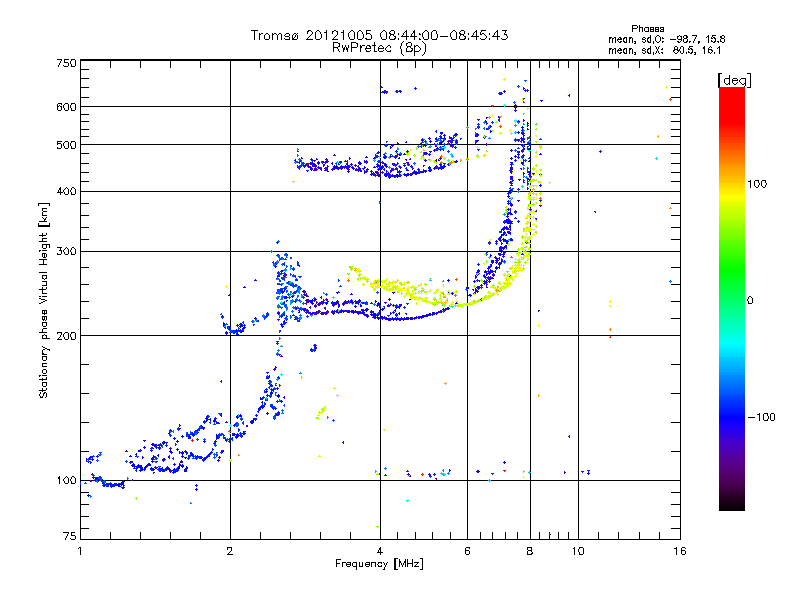Image resolution: width=800 pixels, height=600 pixels.
Task: Click the '[deg]' colorbar unit label
Action: tap(734, 80)
